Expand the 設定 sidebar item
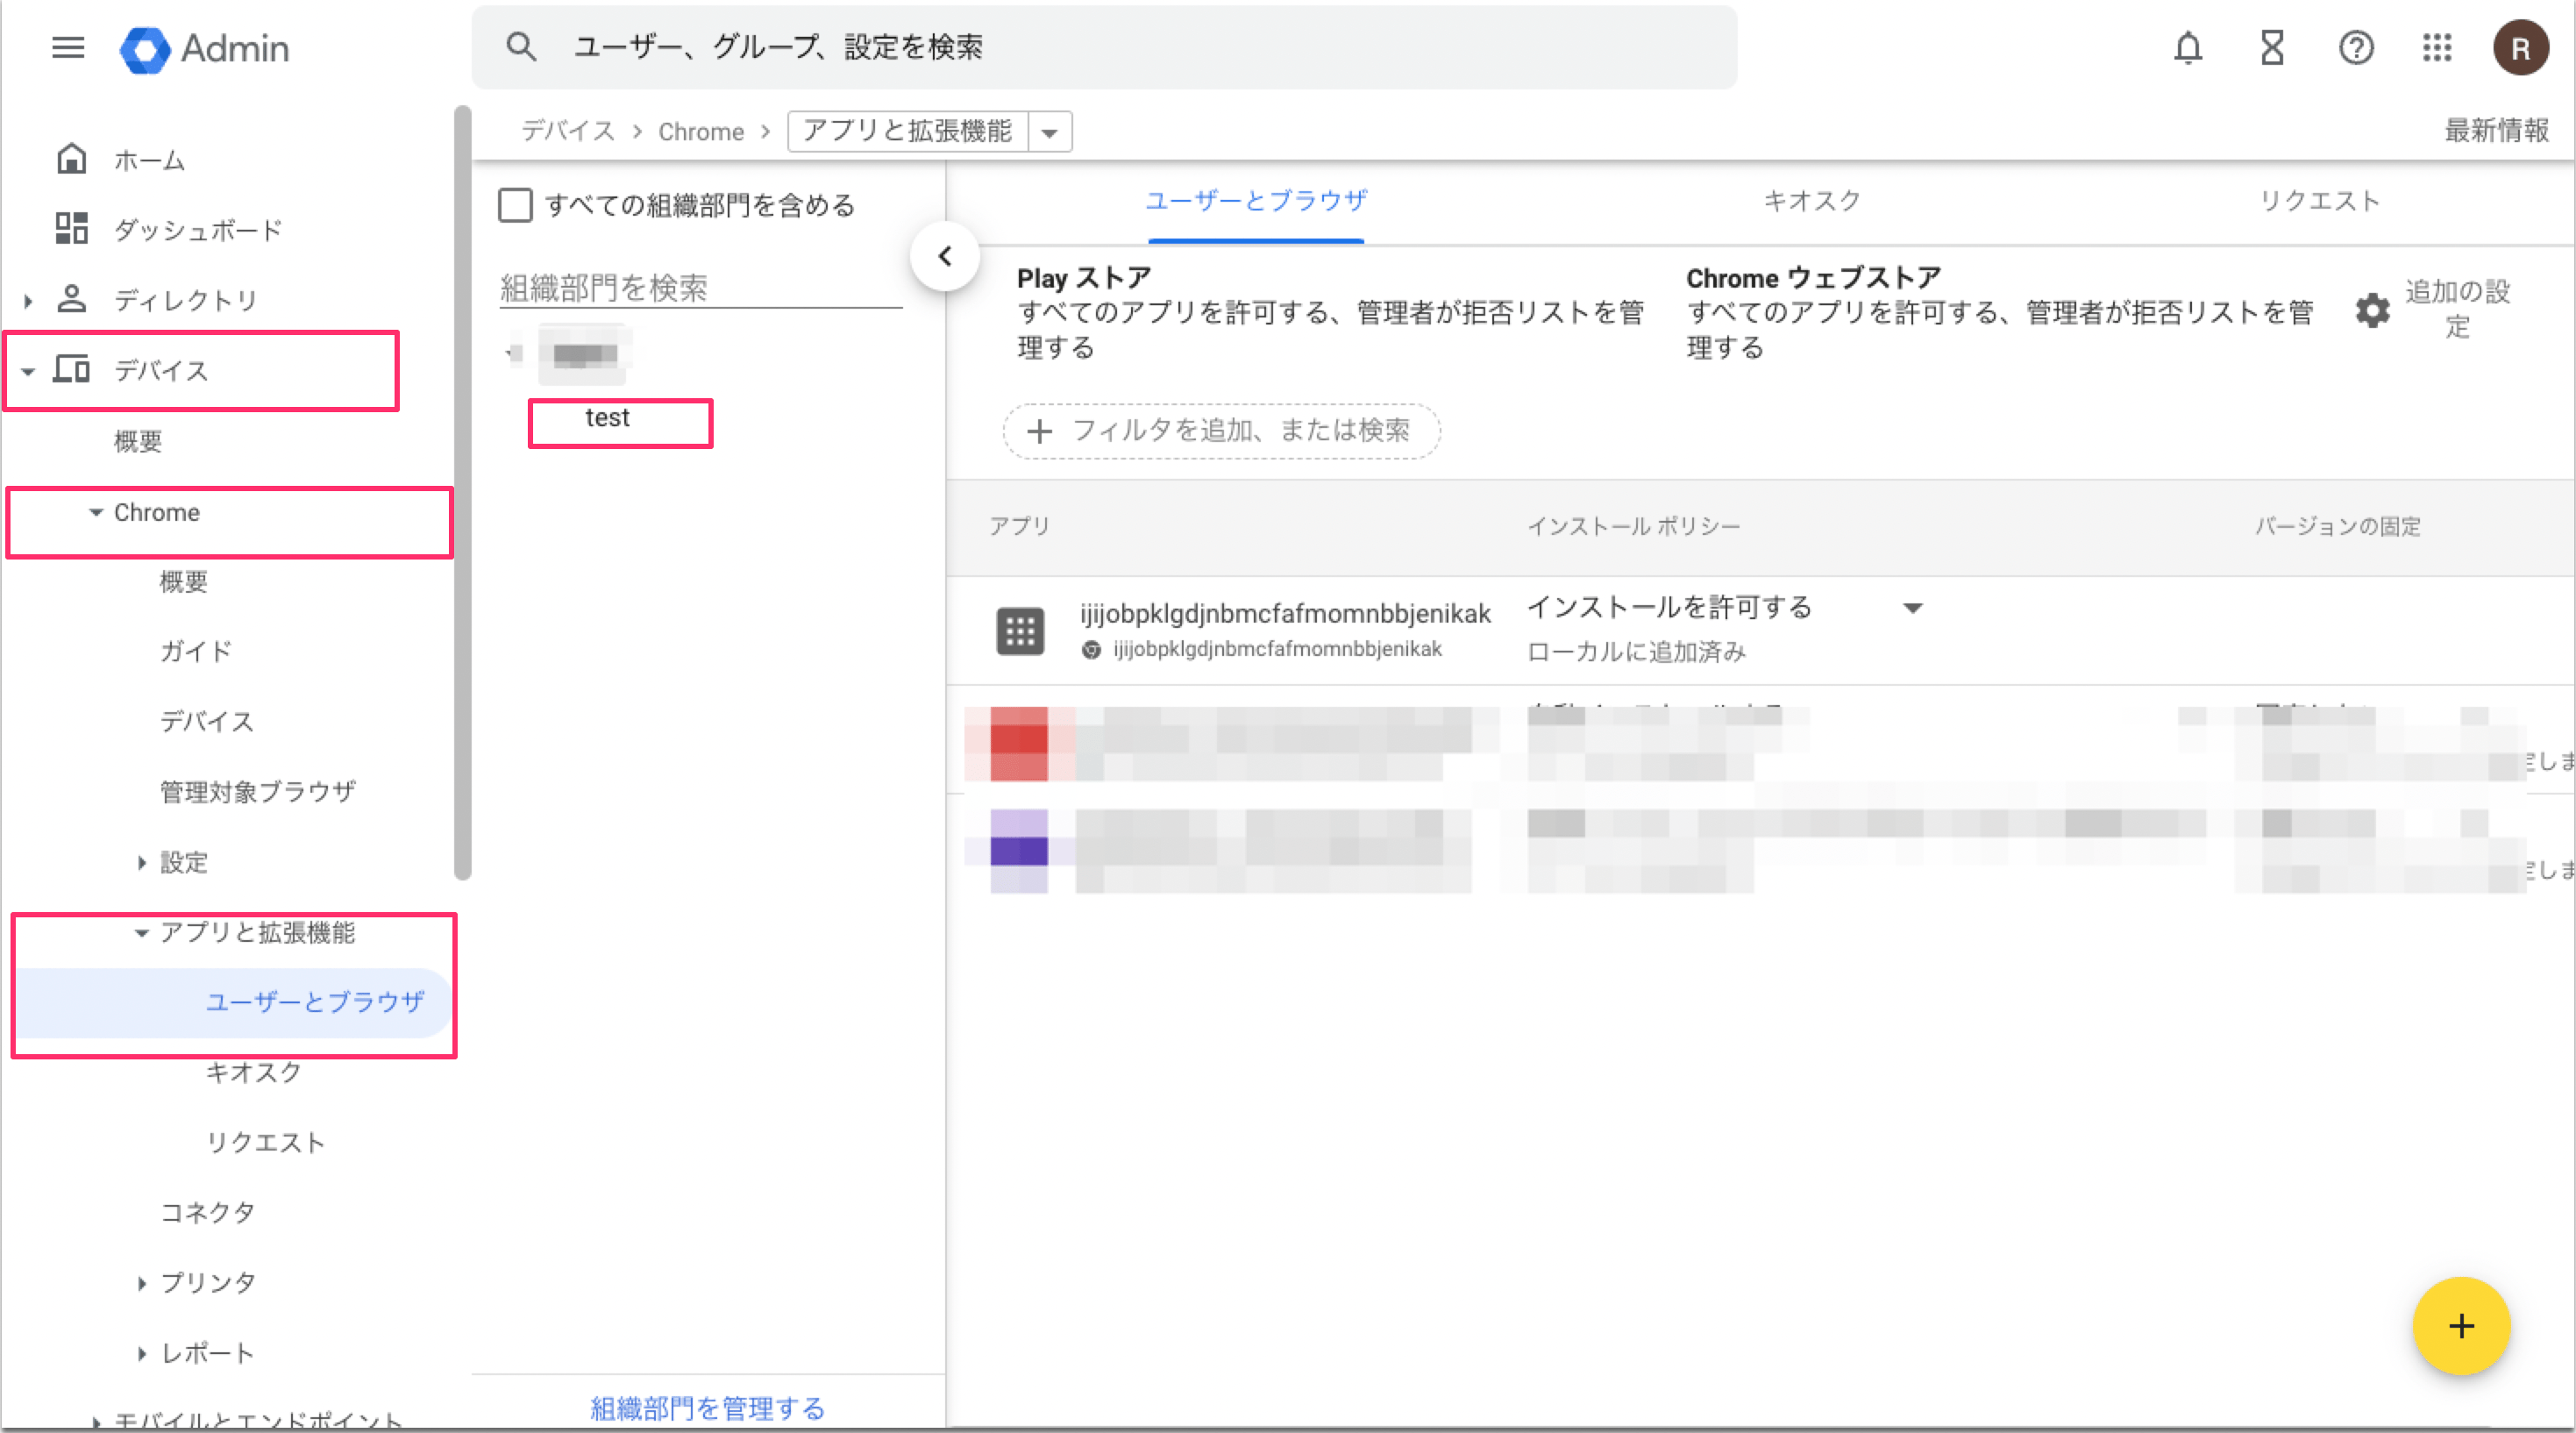This screenshot has width=2576, height=1433. coord(141,862)
